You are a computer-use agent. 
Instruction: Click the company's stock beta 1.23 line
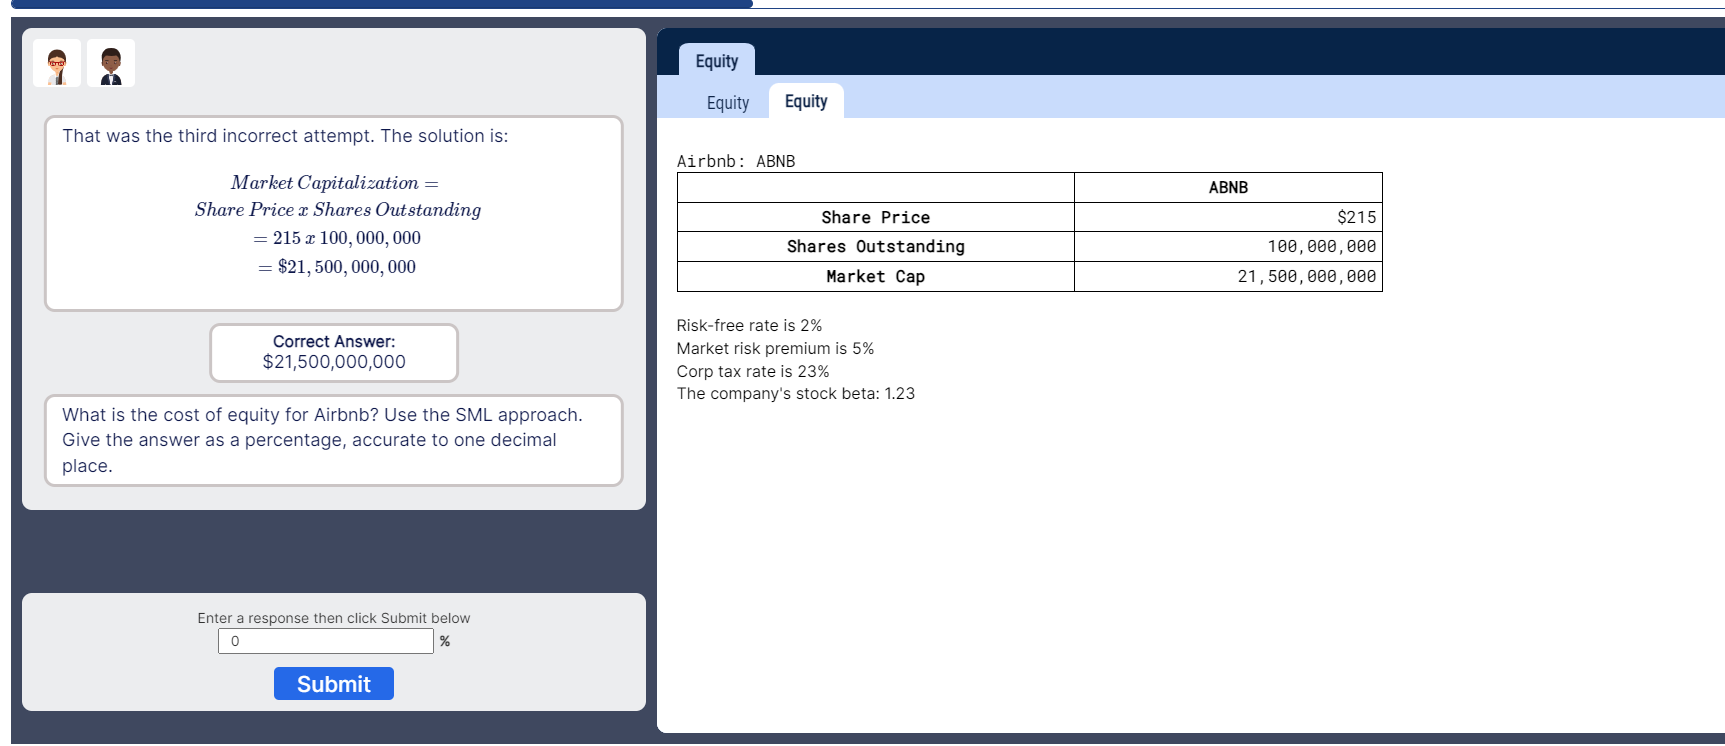click(796, 393)
